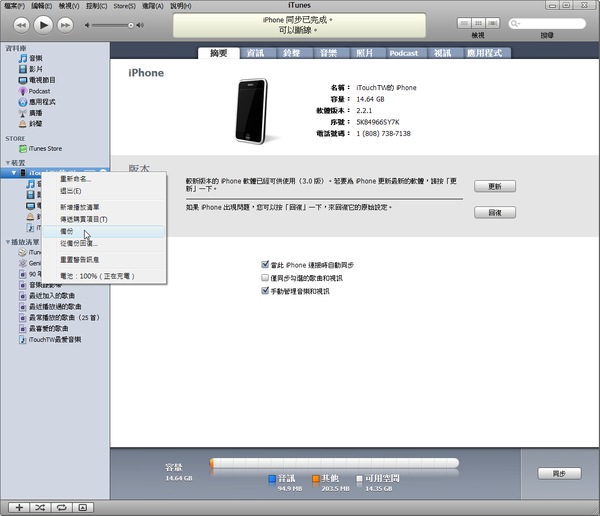
Task: Click the orange 其他 other legend swatch
Action: click(316, 478)
